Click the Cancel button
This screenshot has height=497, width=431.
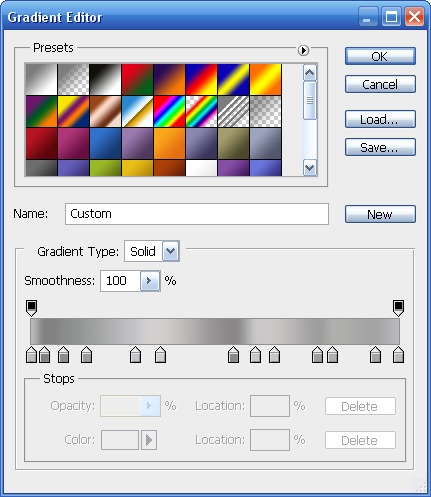click(x=380, y=84)
